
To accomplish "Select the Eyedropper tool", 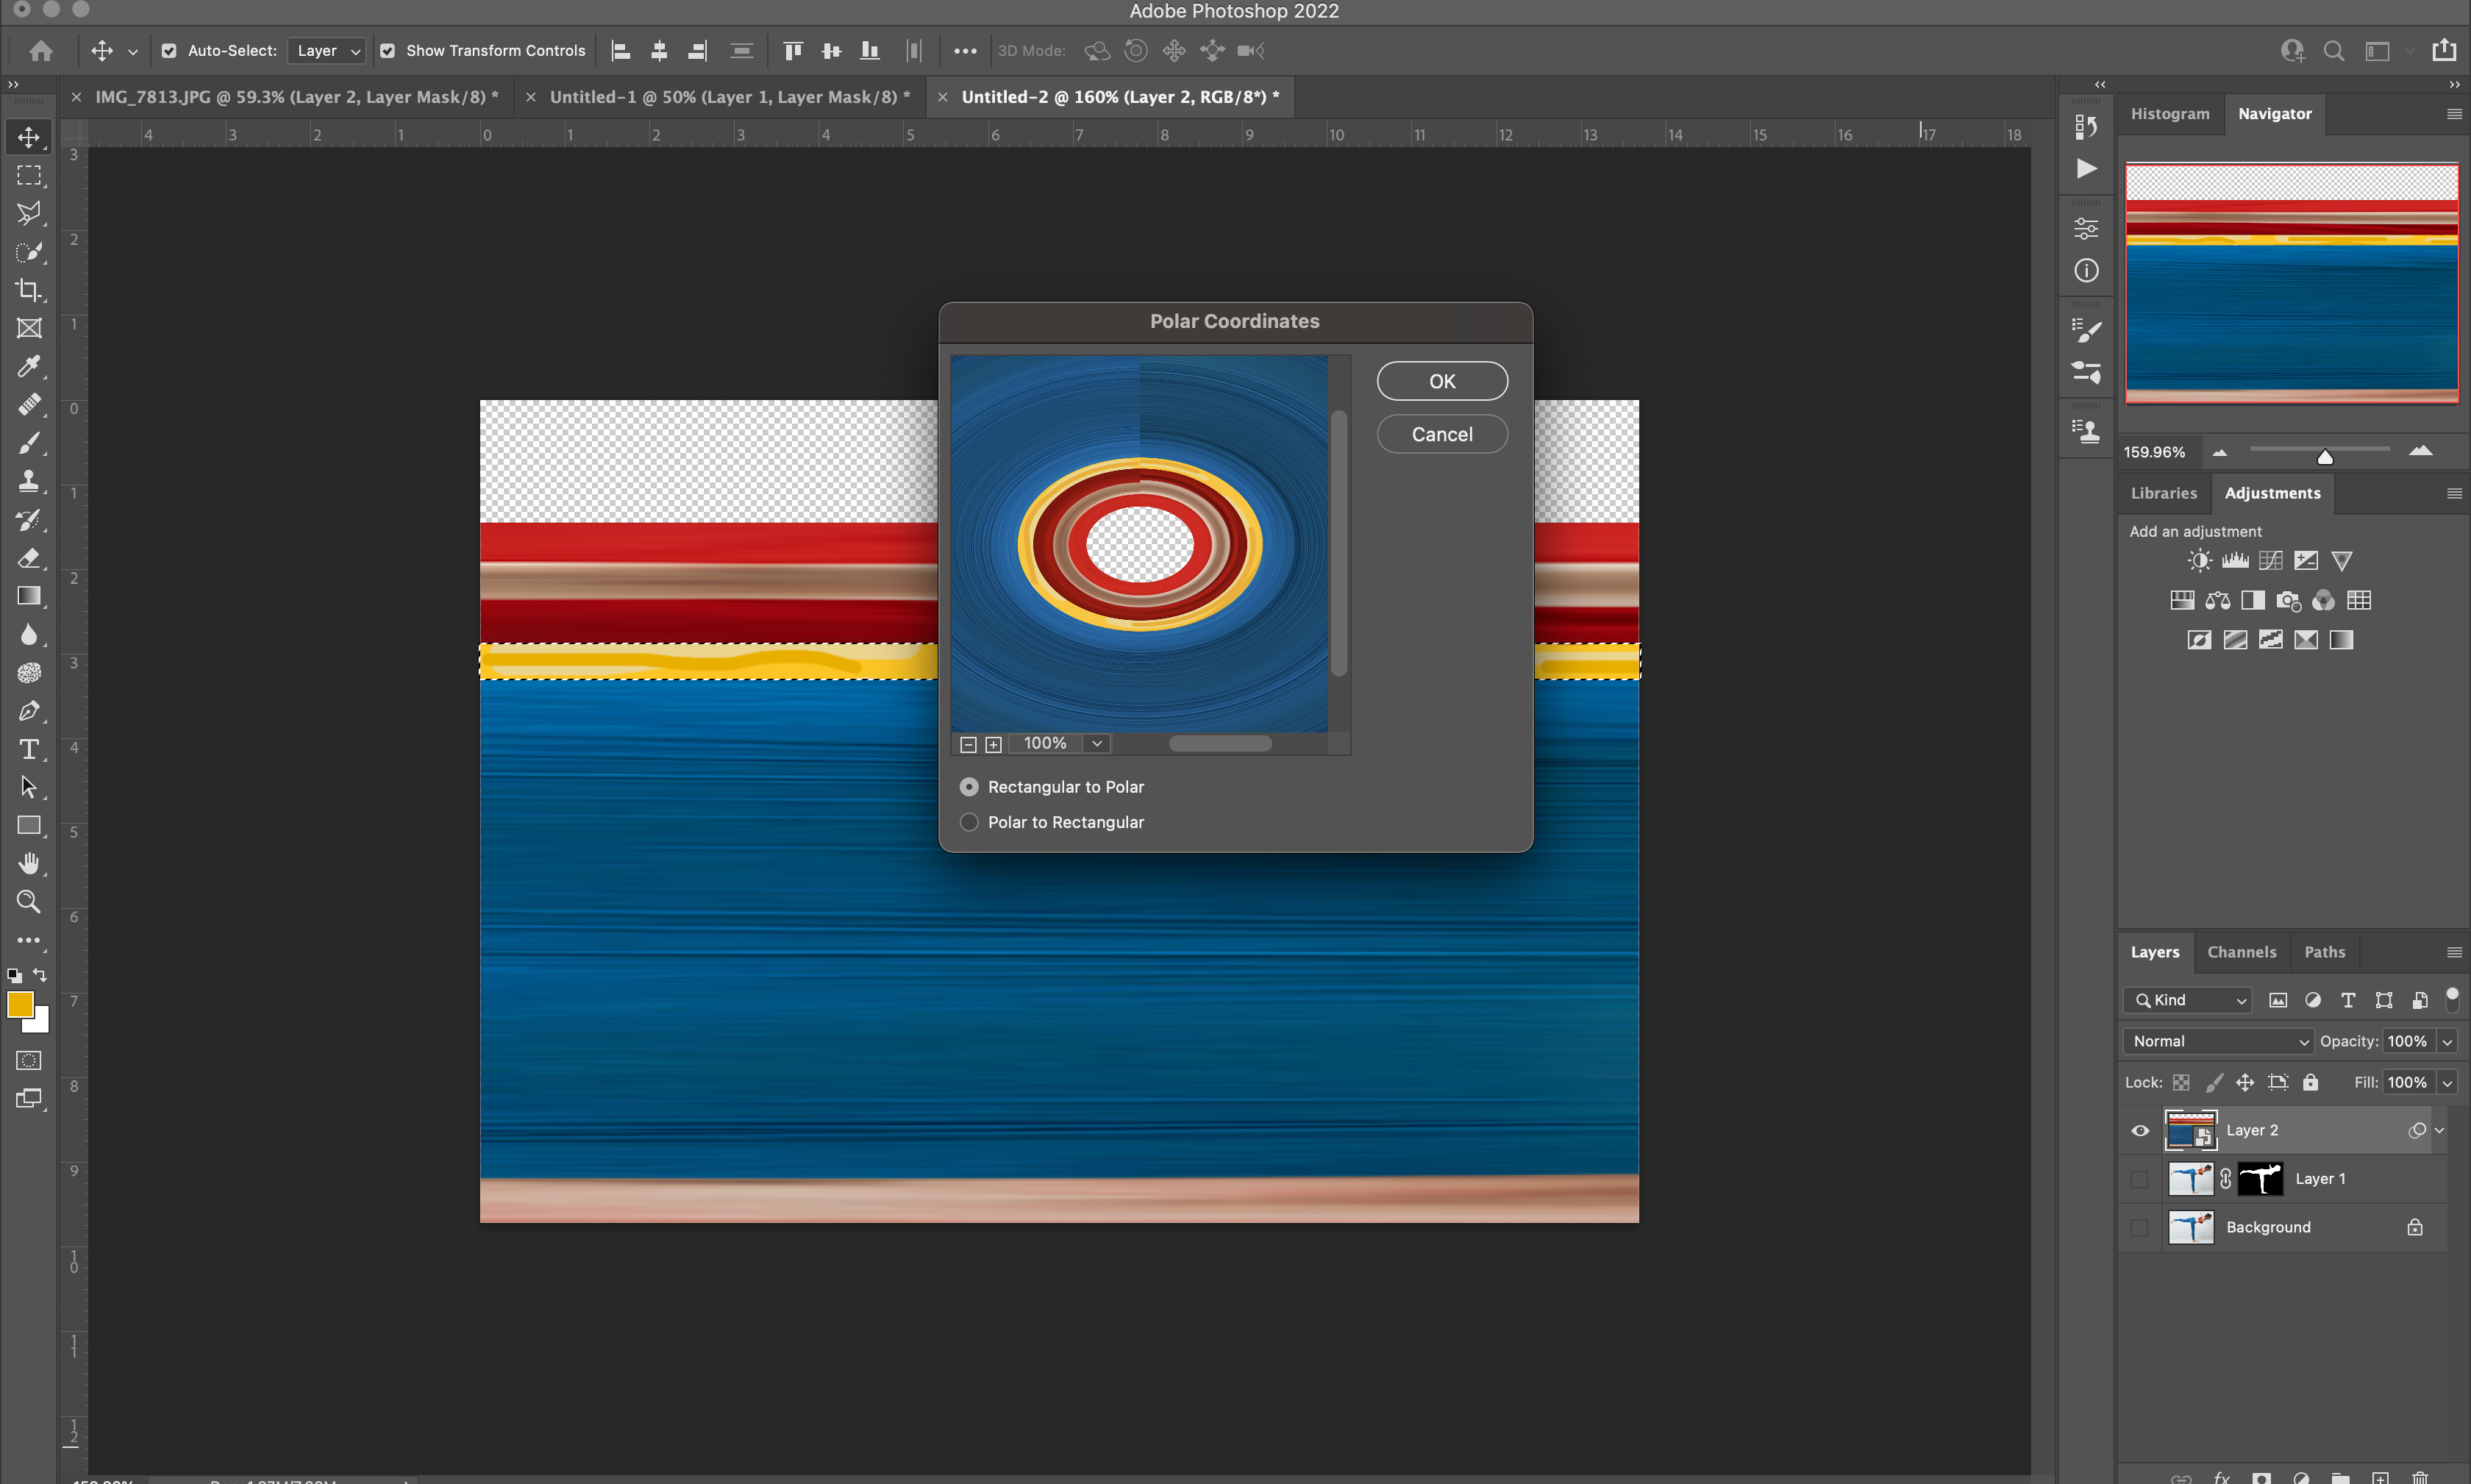I will click(28, 365).
